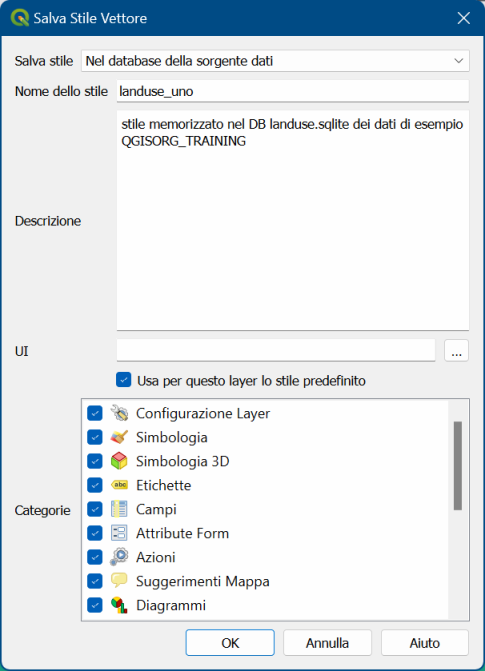This screenshot has height=671, width=485.
Task: Click the Azioni gear icon
Action: pos(119,557)
